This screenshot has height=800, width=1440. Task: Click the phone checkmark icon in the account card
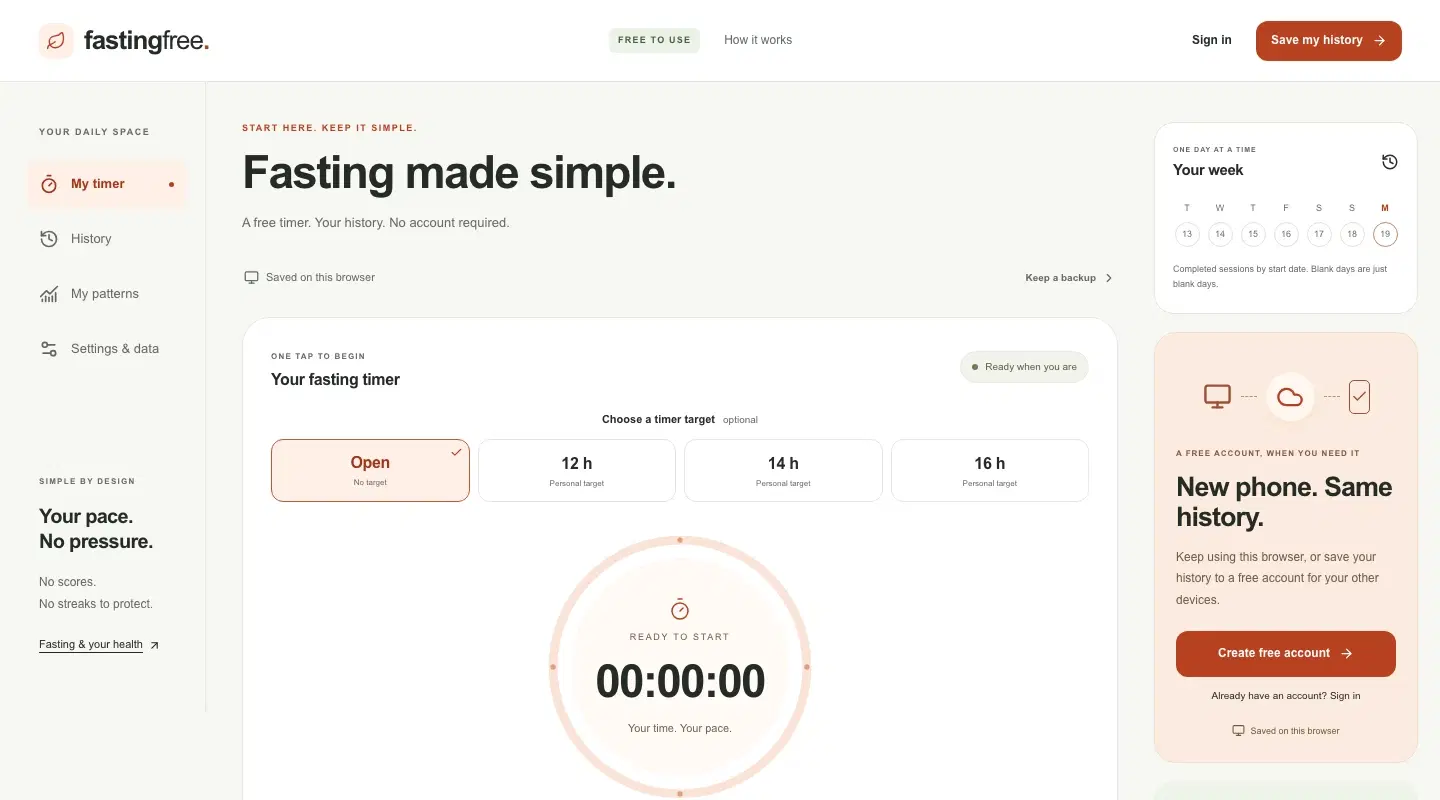(x=1359, y=397)
